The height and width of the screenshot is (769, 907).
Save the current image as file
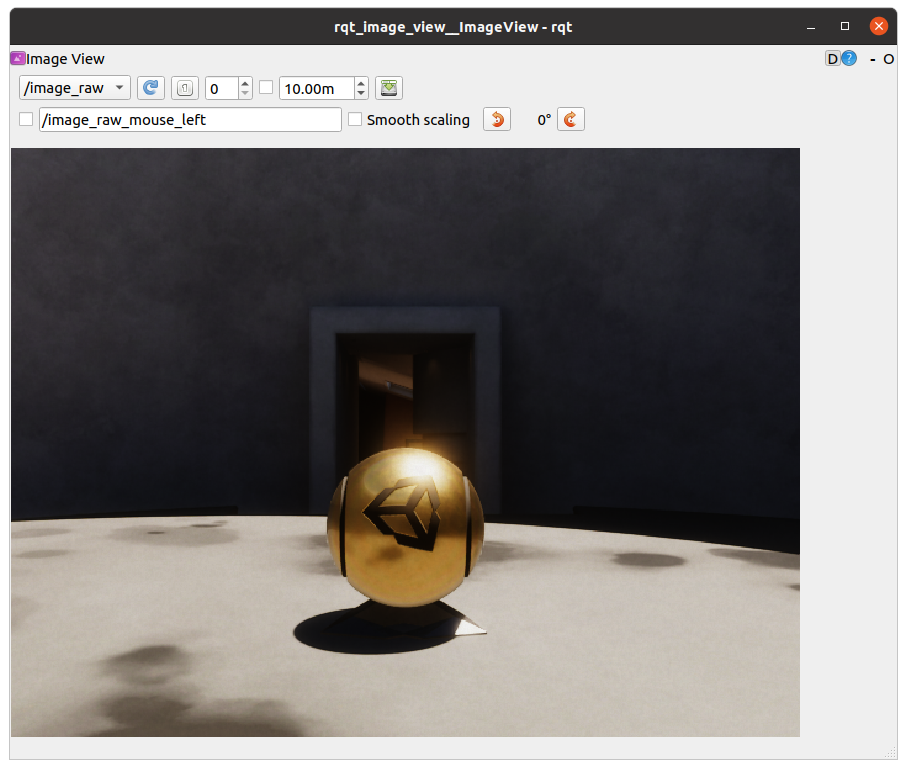pyautogui.click(x=389, y=88)
